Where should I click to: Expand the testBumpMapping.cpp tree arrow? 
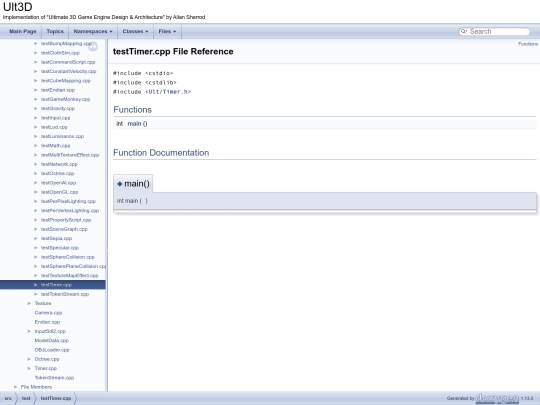point(35,43)
